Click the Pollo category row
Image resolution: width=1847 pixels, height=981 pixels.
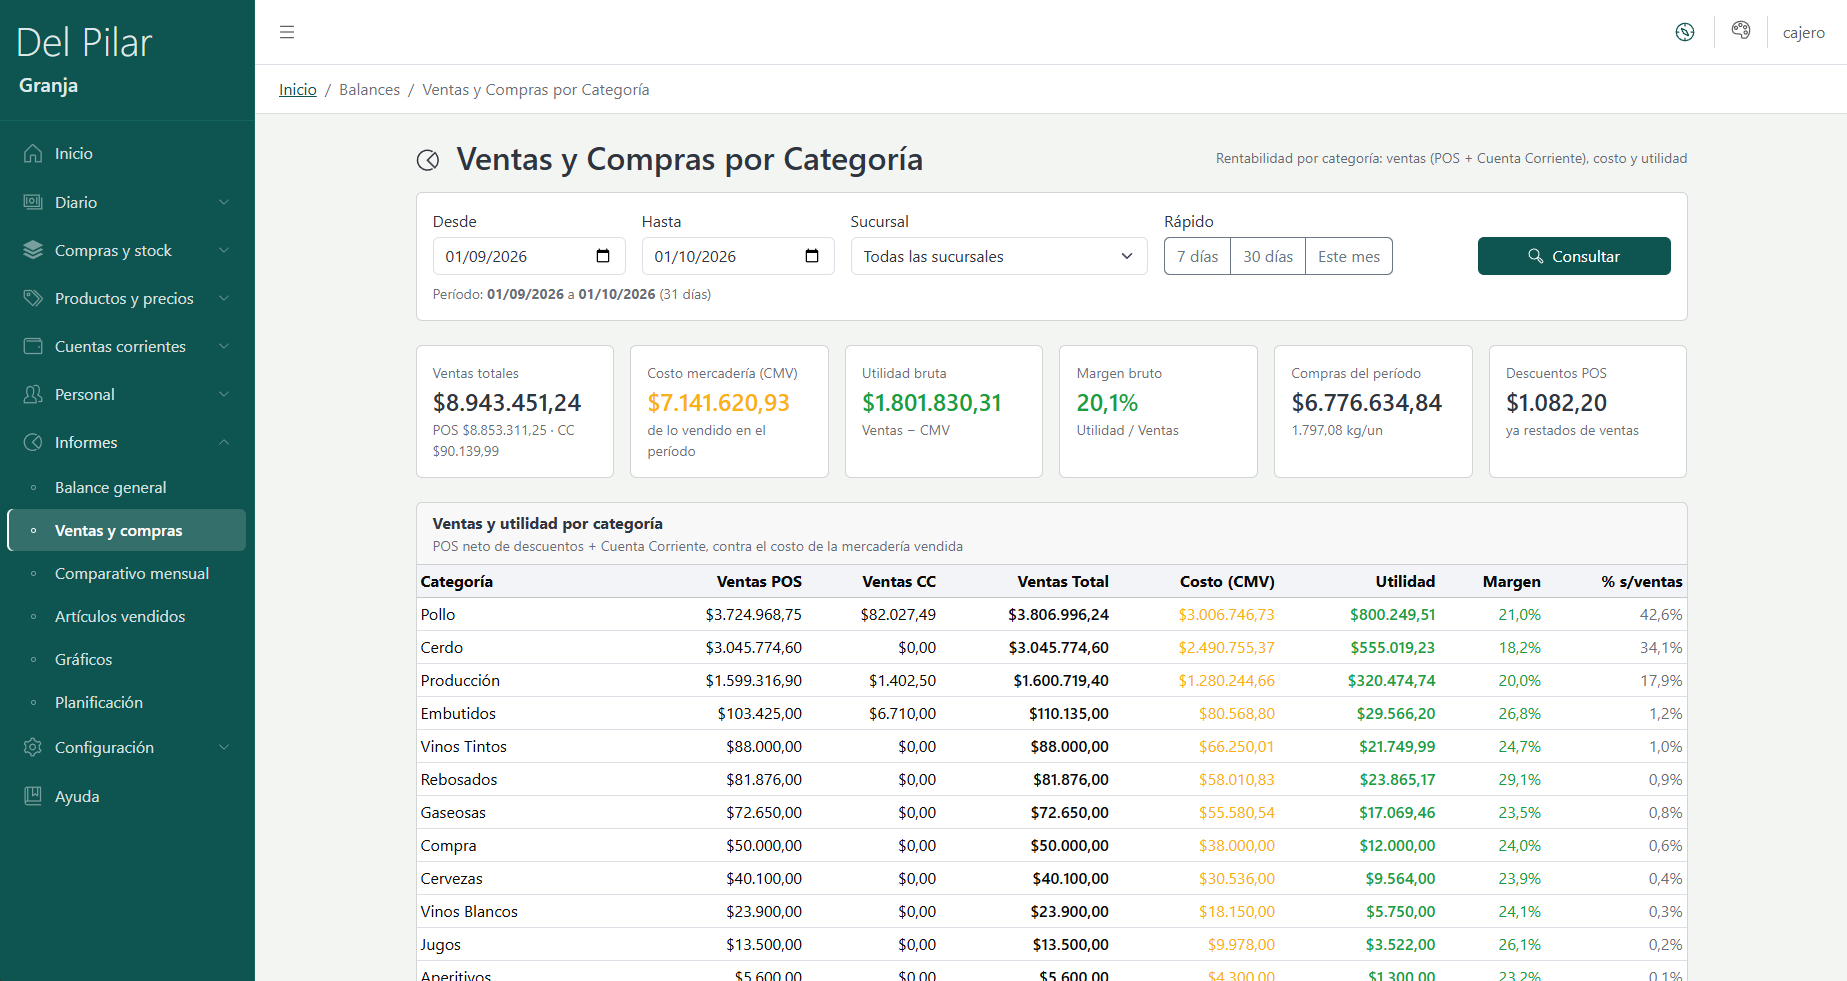point(1051,614)
